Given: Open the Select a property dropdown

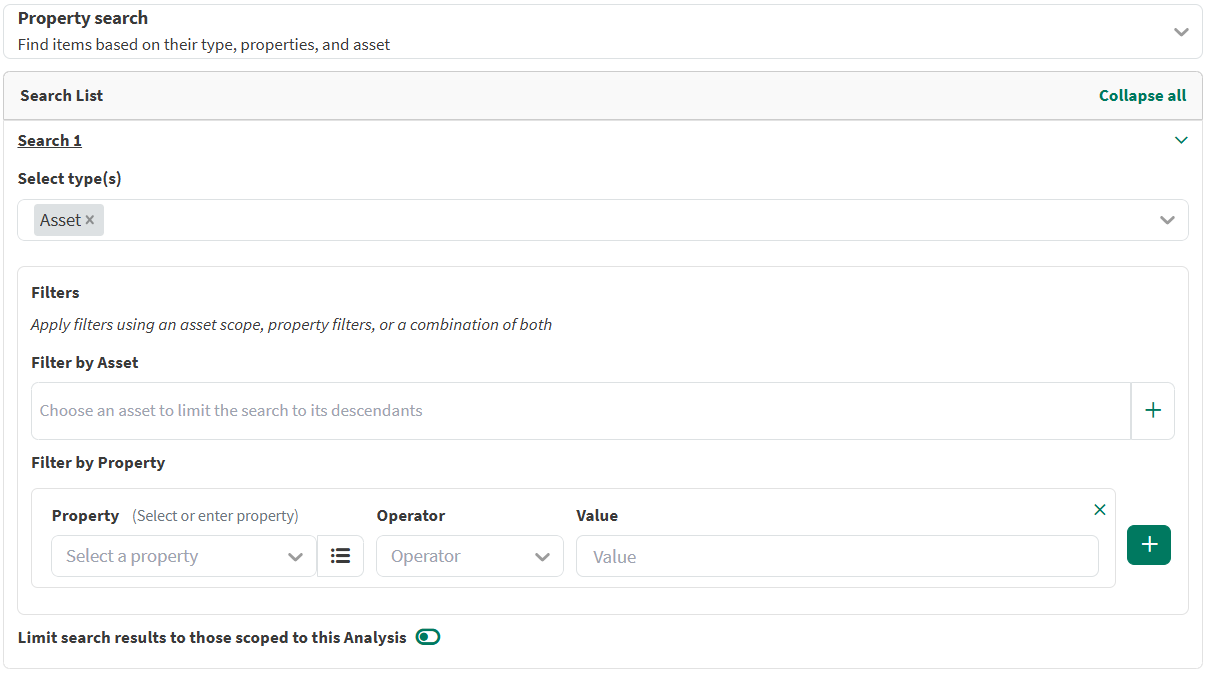Looking at the screenshot, I should (184, 556).
